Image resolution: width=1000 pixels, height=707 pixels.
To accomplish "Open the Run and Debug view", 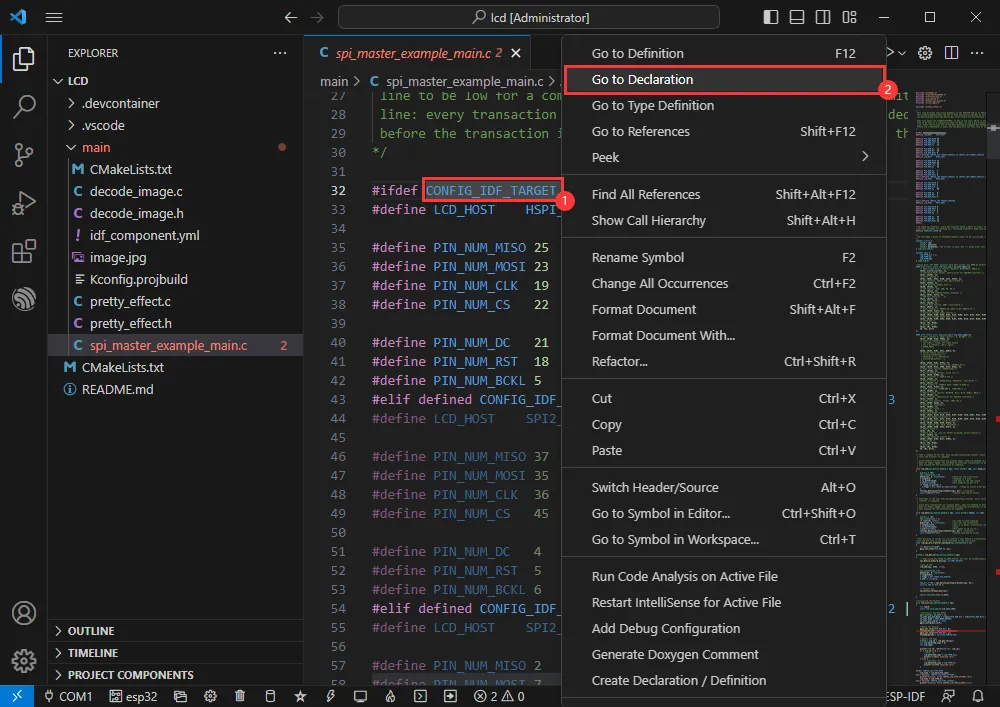I will pyautogui.click(x=24, y=203).
